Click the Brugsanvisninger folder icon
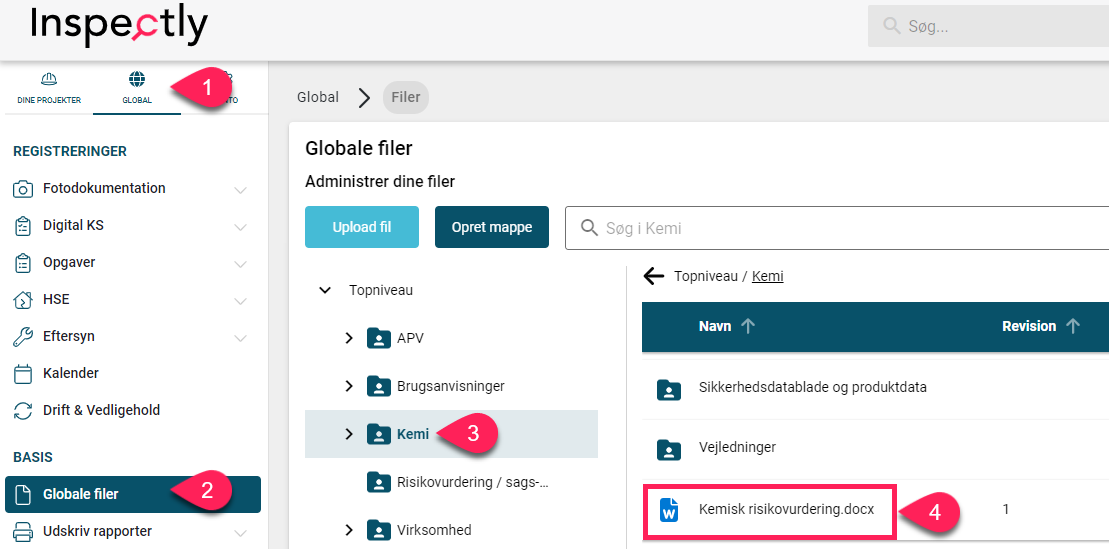The image size is (1109, 549). click(x=379, y=386)
